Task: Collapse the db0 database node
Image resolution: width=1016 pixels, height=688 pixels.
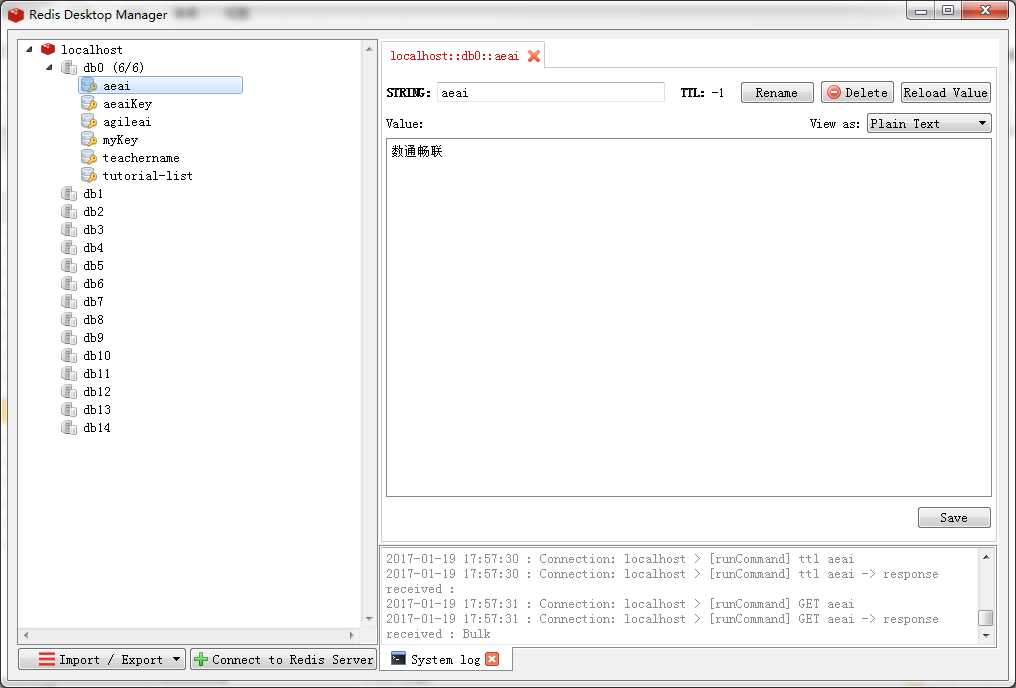Action: click(50, 67)
